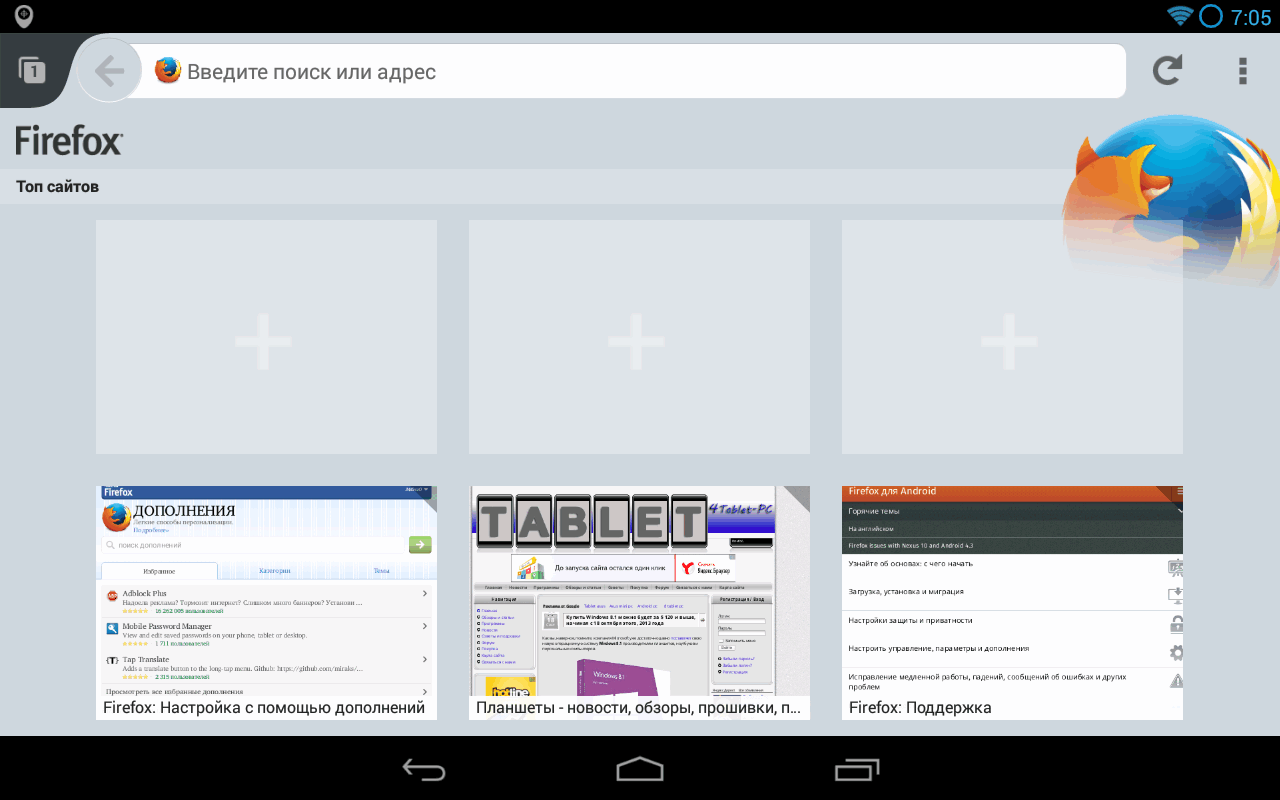Open the three-dot overflow menu
1280x800 pixels.
[1243, 70]
